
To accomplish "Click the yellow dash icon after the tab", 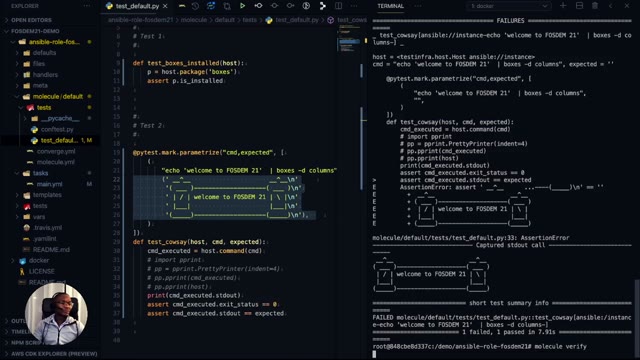I will (182, 6).
